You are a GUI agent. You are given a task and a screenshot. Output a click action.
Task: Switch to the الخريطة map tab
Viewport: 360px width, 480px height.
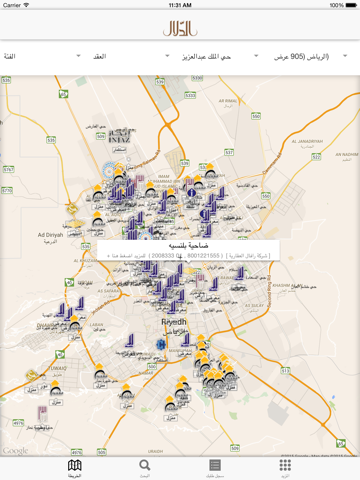(x=74, y=468)
